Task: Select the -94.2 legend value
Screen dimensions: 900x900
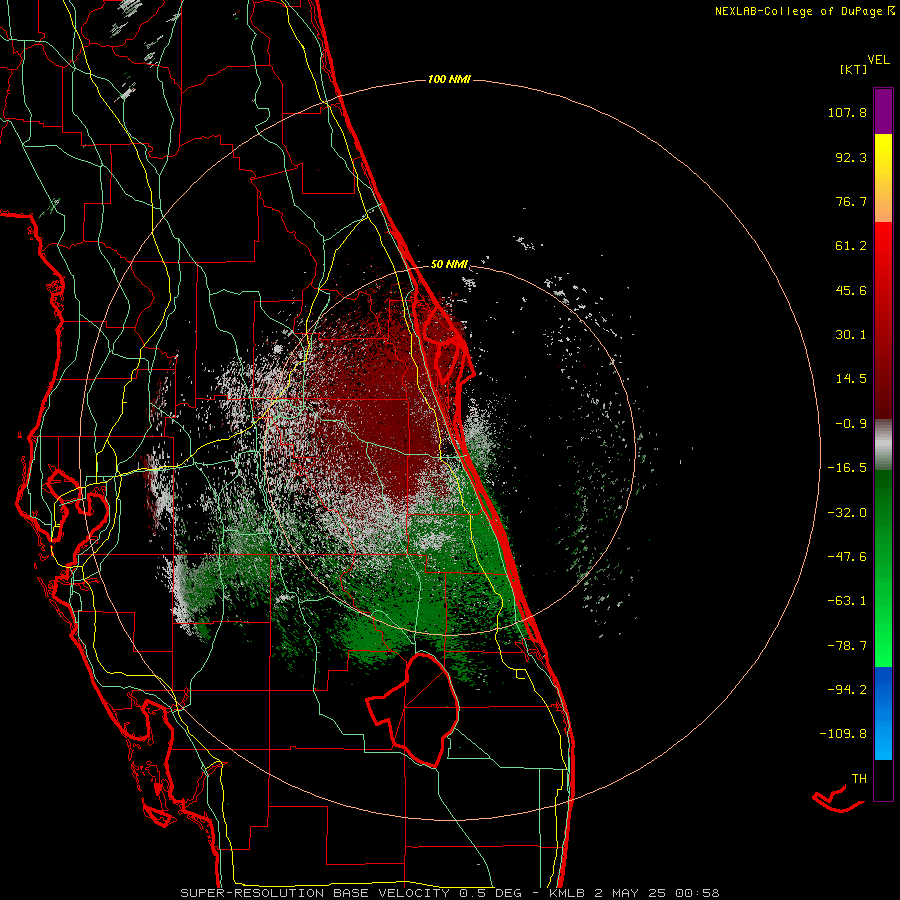Action: click(x=847, y=690)
